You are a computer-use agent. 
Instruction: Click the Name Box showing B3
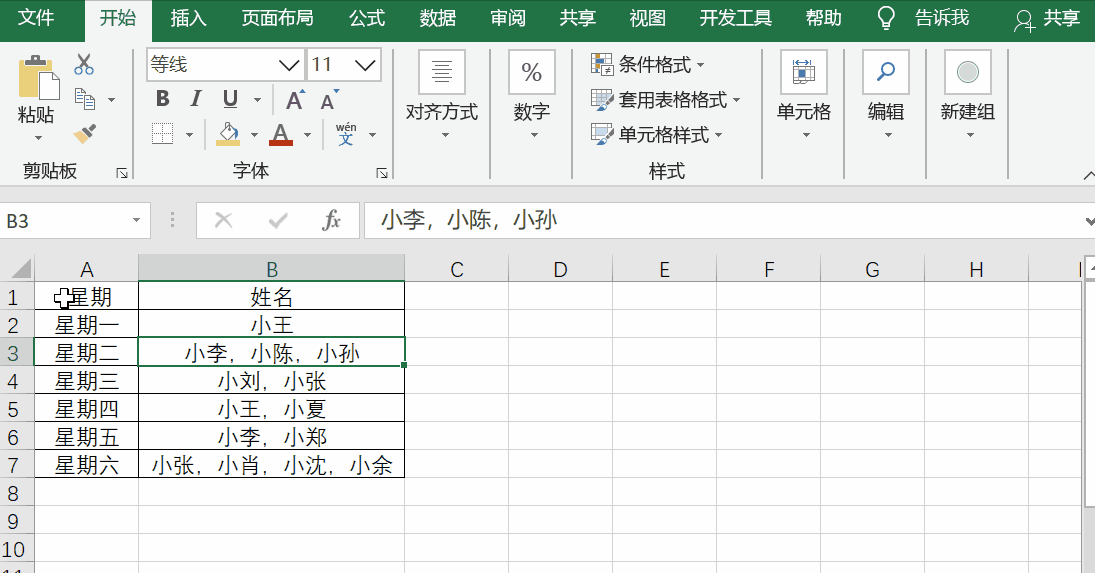pyautogui.click(x=65, y=221)
